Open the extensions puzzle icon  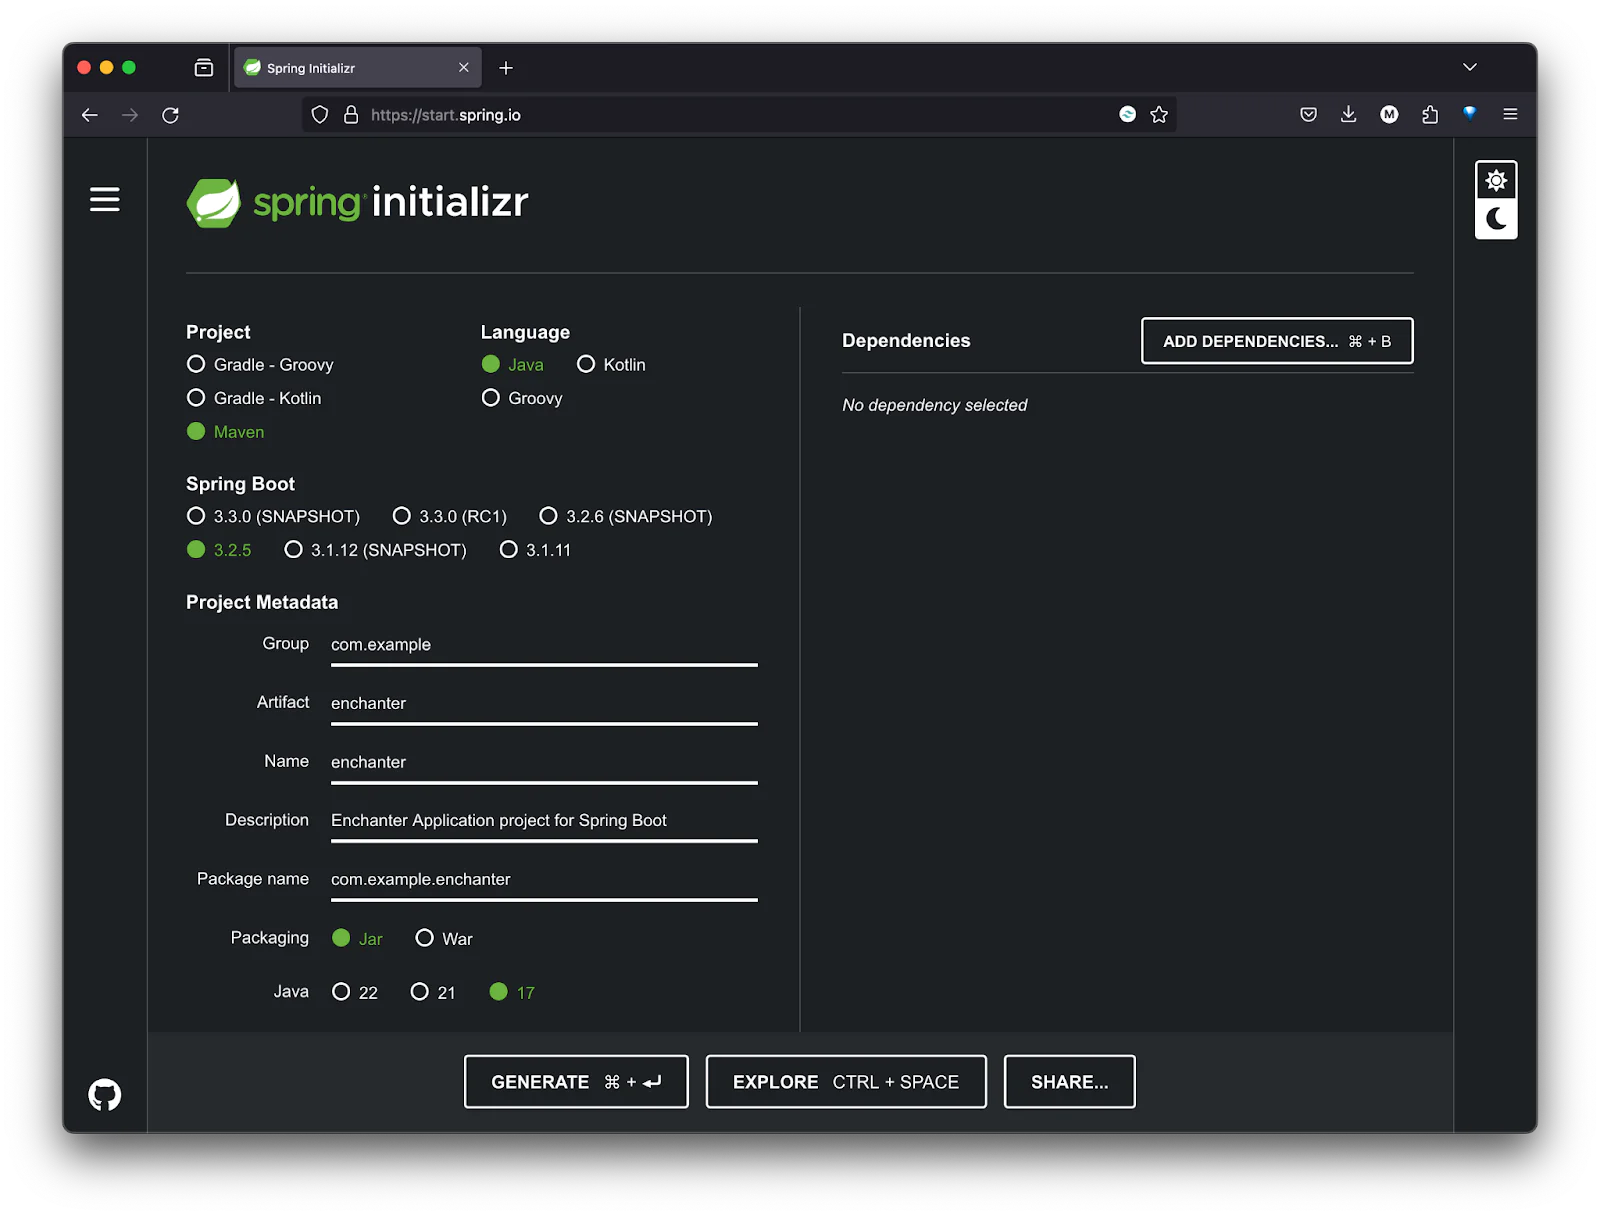[x=1430, y=115]
